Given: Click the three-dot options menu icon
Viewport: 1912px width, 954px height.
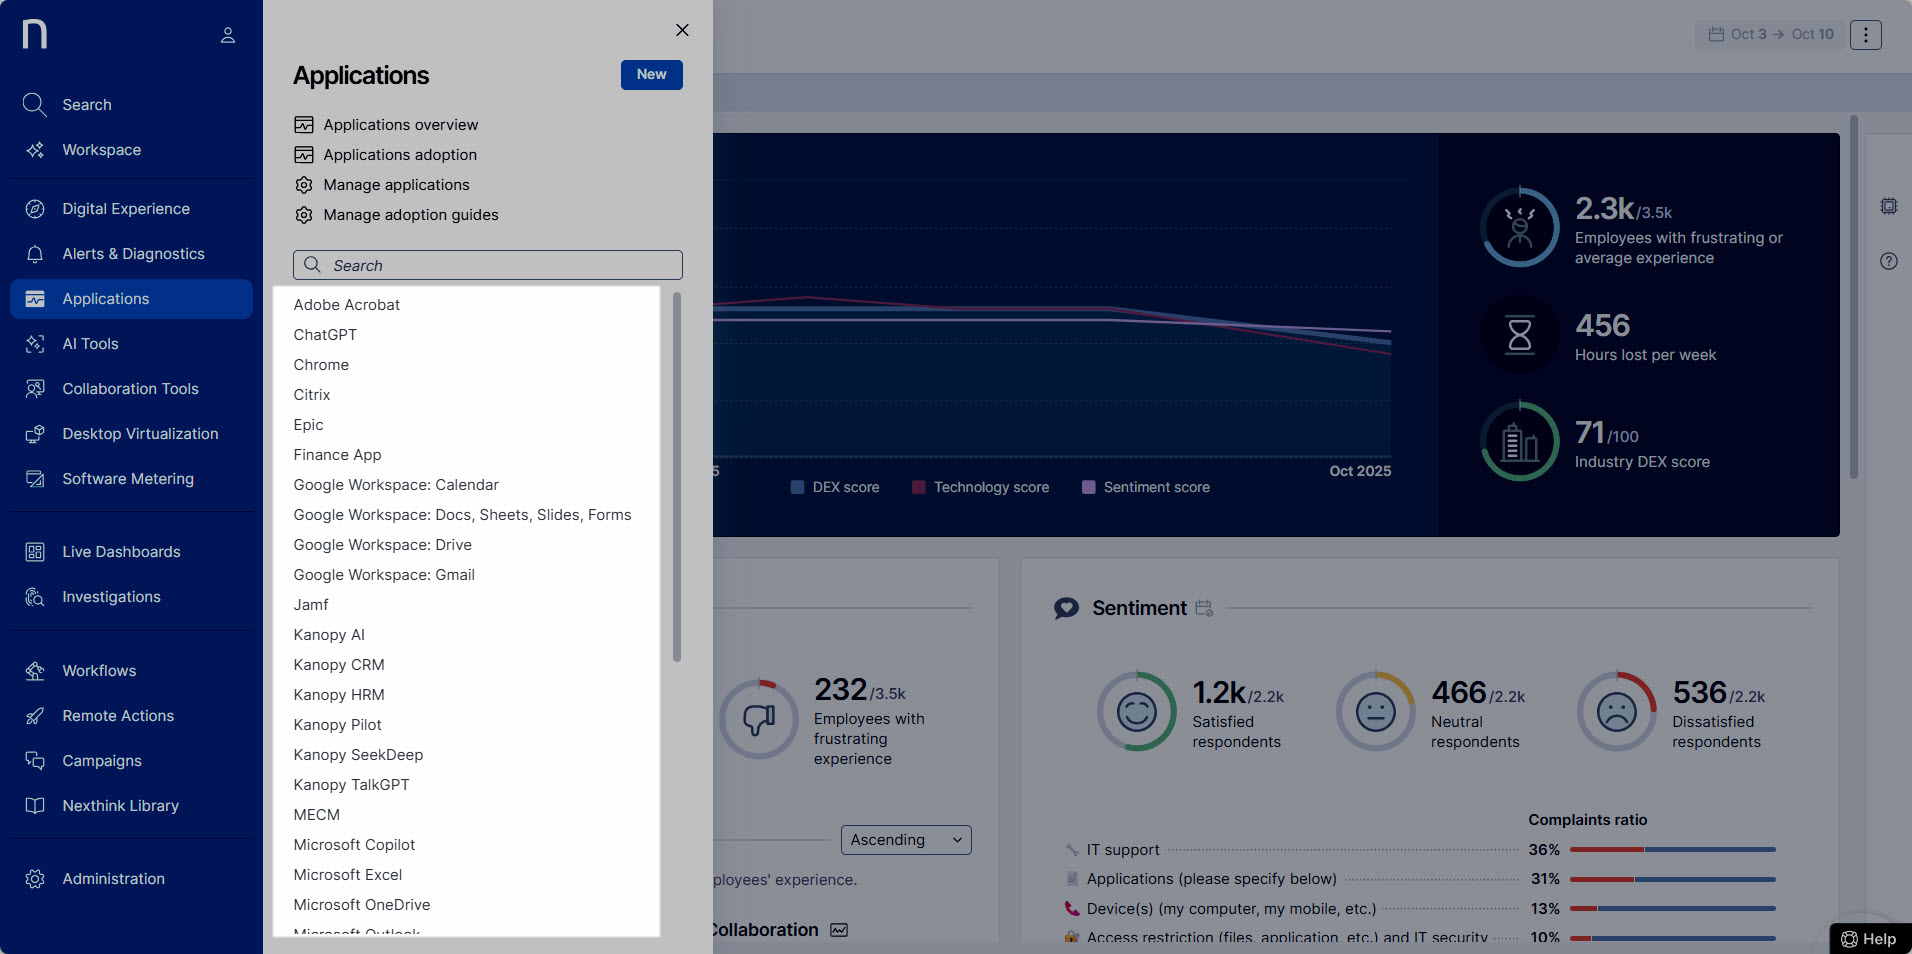Looking at the screenshot, I should [1865, 35].
